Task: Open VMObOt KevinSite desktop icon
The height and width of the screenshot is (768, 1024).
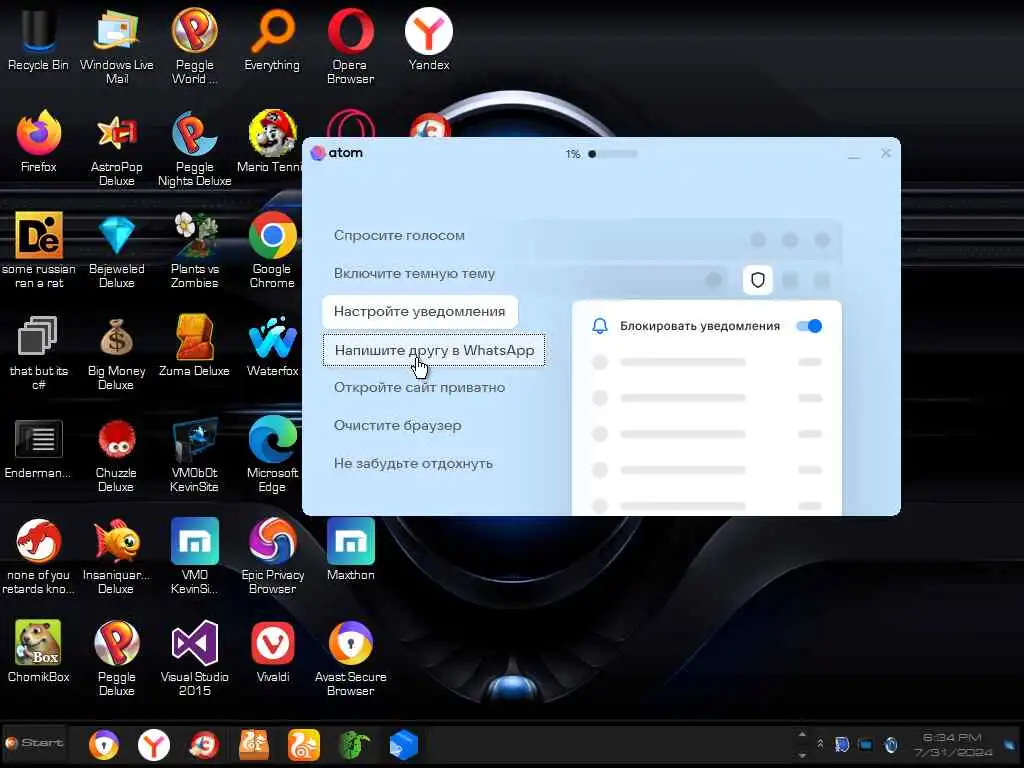Action: (x=195, y=453)
